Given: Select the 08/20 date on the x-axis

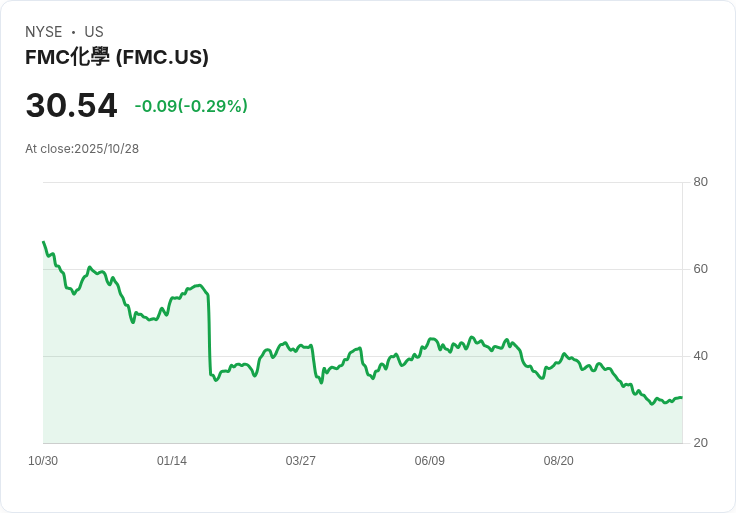Looking at the screenshot, I should click(558, 461).
